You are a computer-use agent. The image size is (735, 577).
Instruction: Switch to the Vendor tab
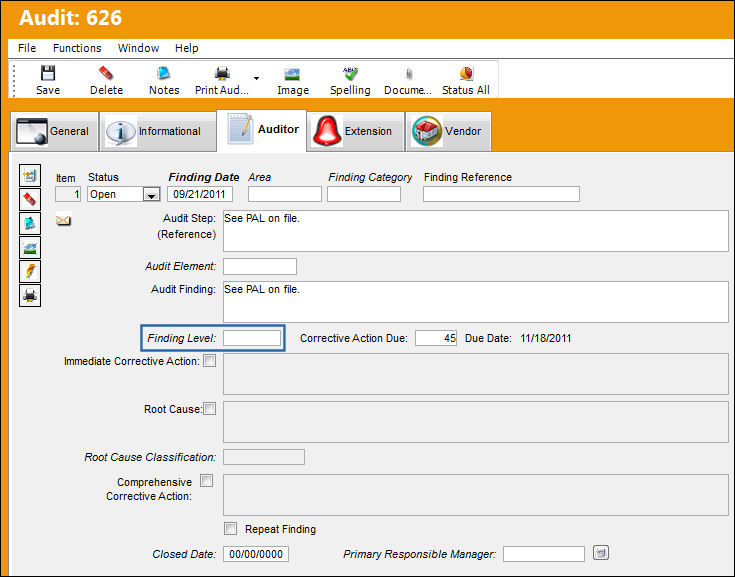(x=448, y=131)
